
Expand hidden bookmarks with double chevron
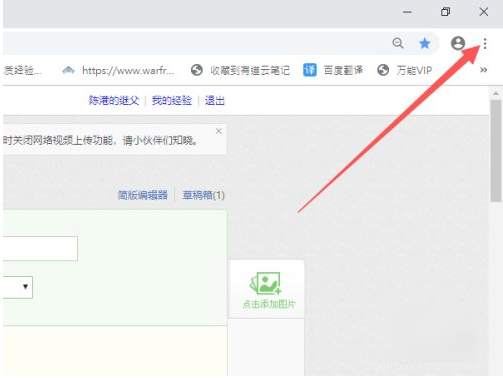[484, 70]
